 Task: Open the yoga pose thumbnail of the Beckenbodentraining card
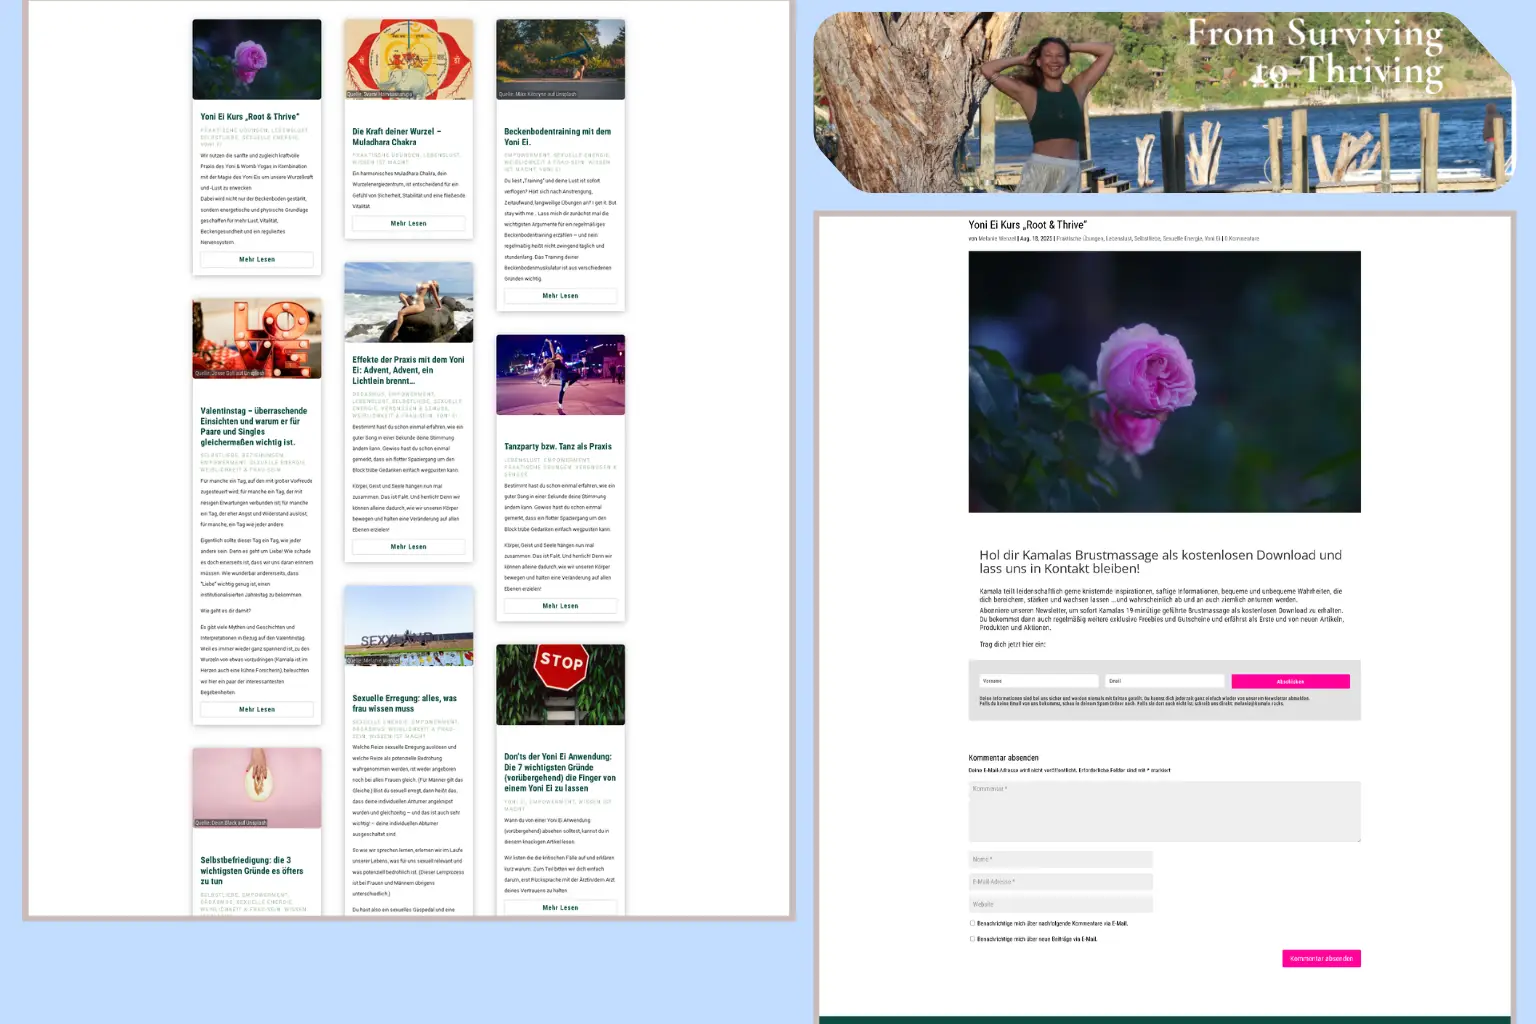[561, 59]
